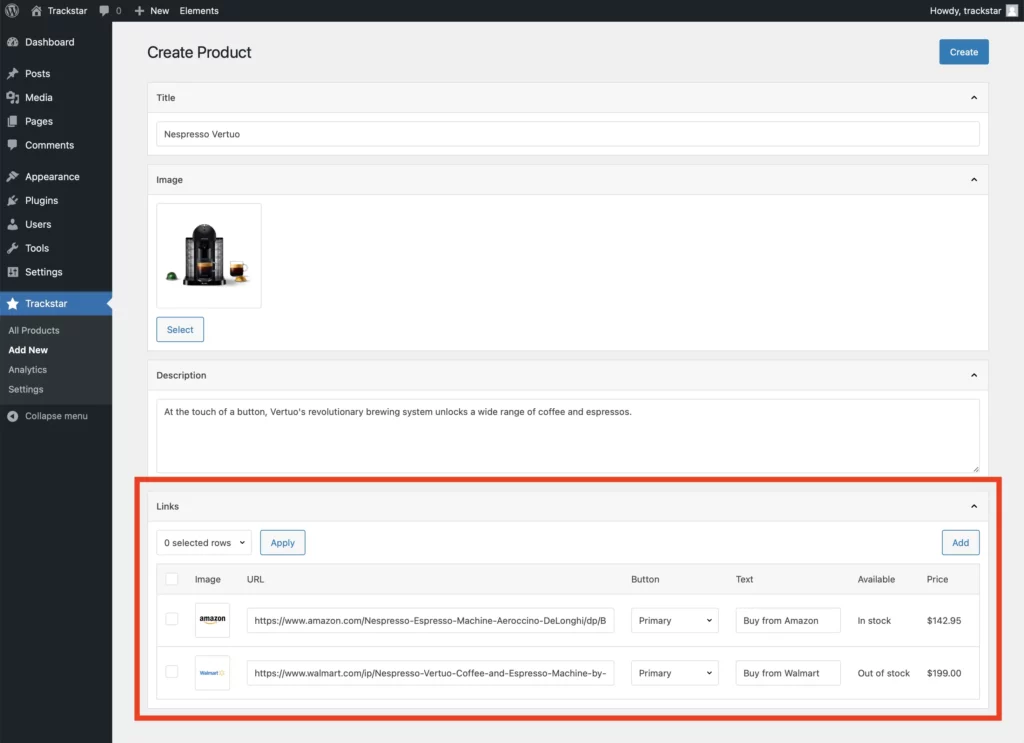Open the Button style dropdown for Amazon row
The image size is (1024, 743).
tap(675, 620)
